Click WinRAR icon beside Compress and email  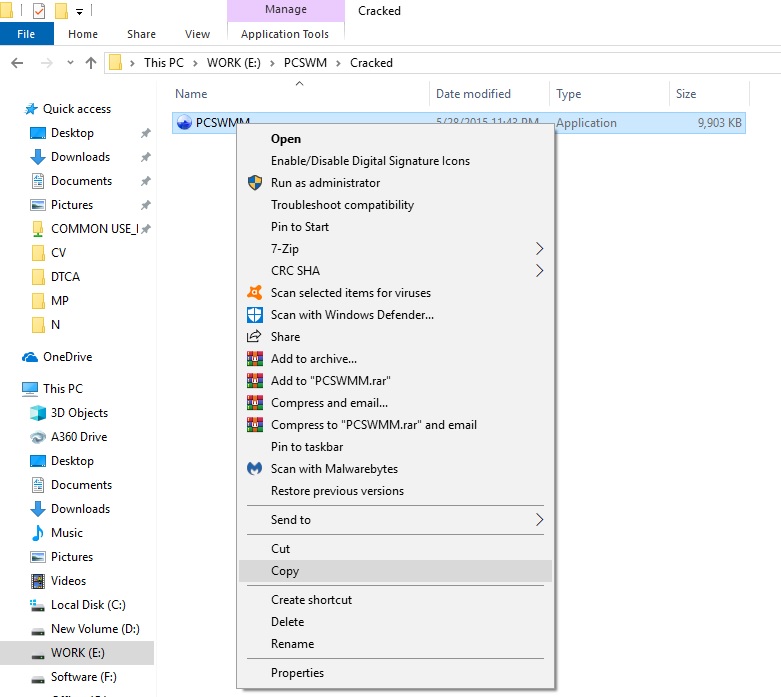coord(255,402)
